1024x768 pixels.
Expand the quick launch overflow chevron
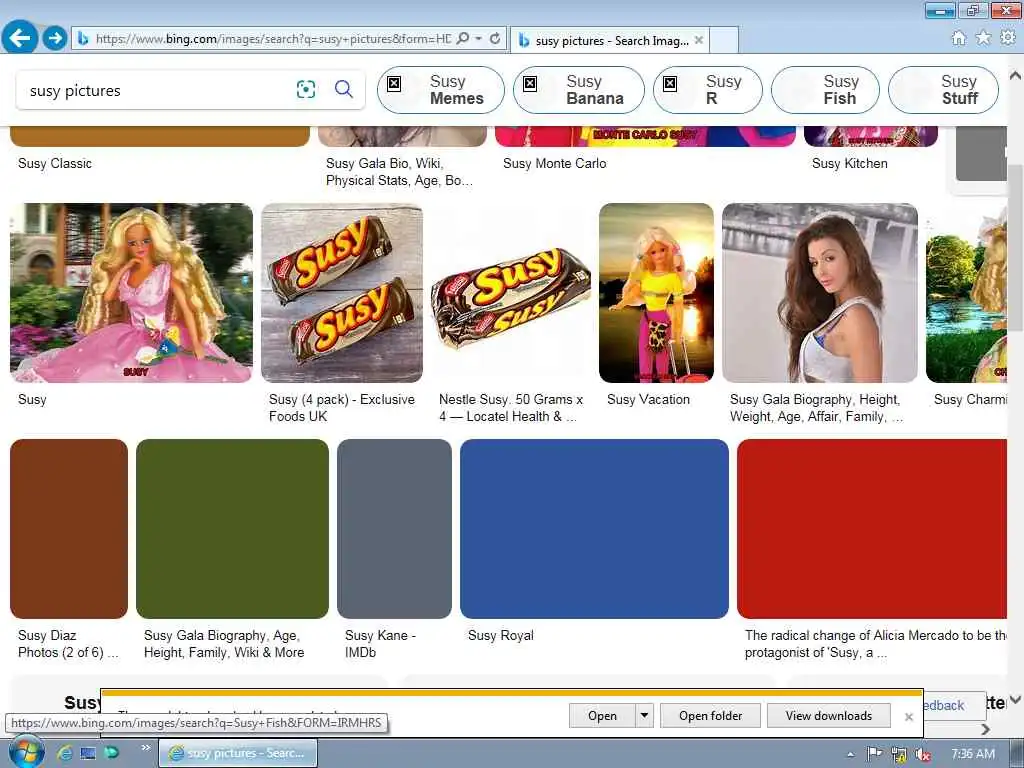[146, 748]
